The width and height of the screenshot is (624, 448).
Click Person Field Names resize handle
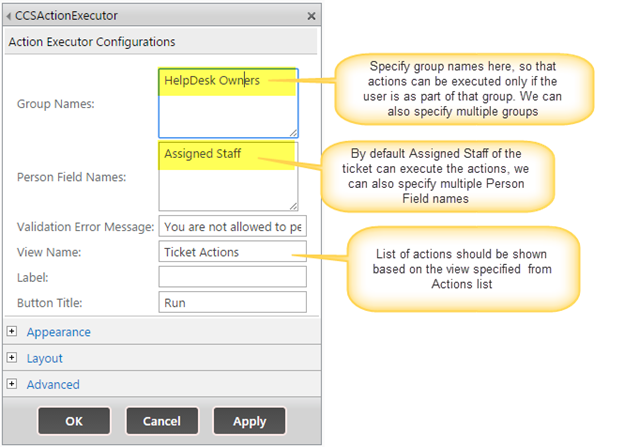coord(293,206)
